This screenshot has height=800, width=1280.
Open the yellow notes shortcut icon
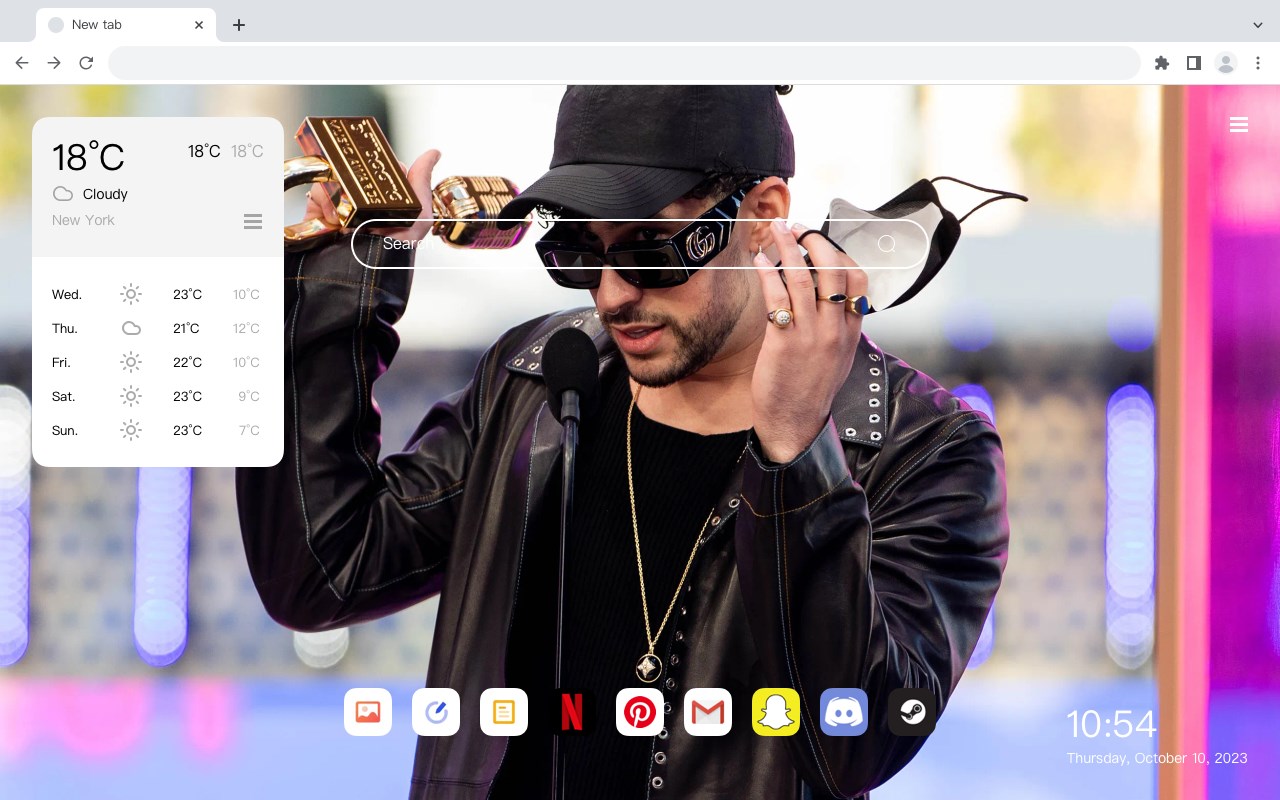pyautogui.click(x=504, y=712)
